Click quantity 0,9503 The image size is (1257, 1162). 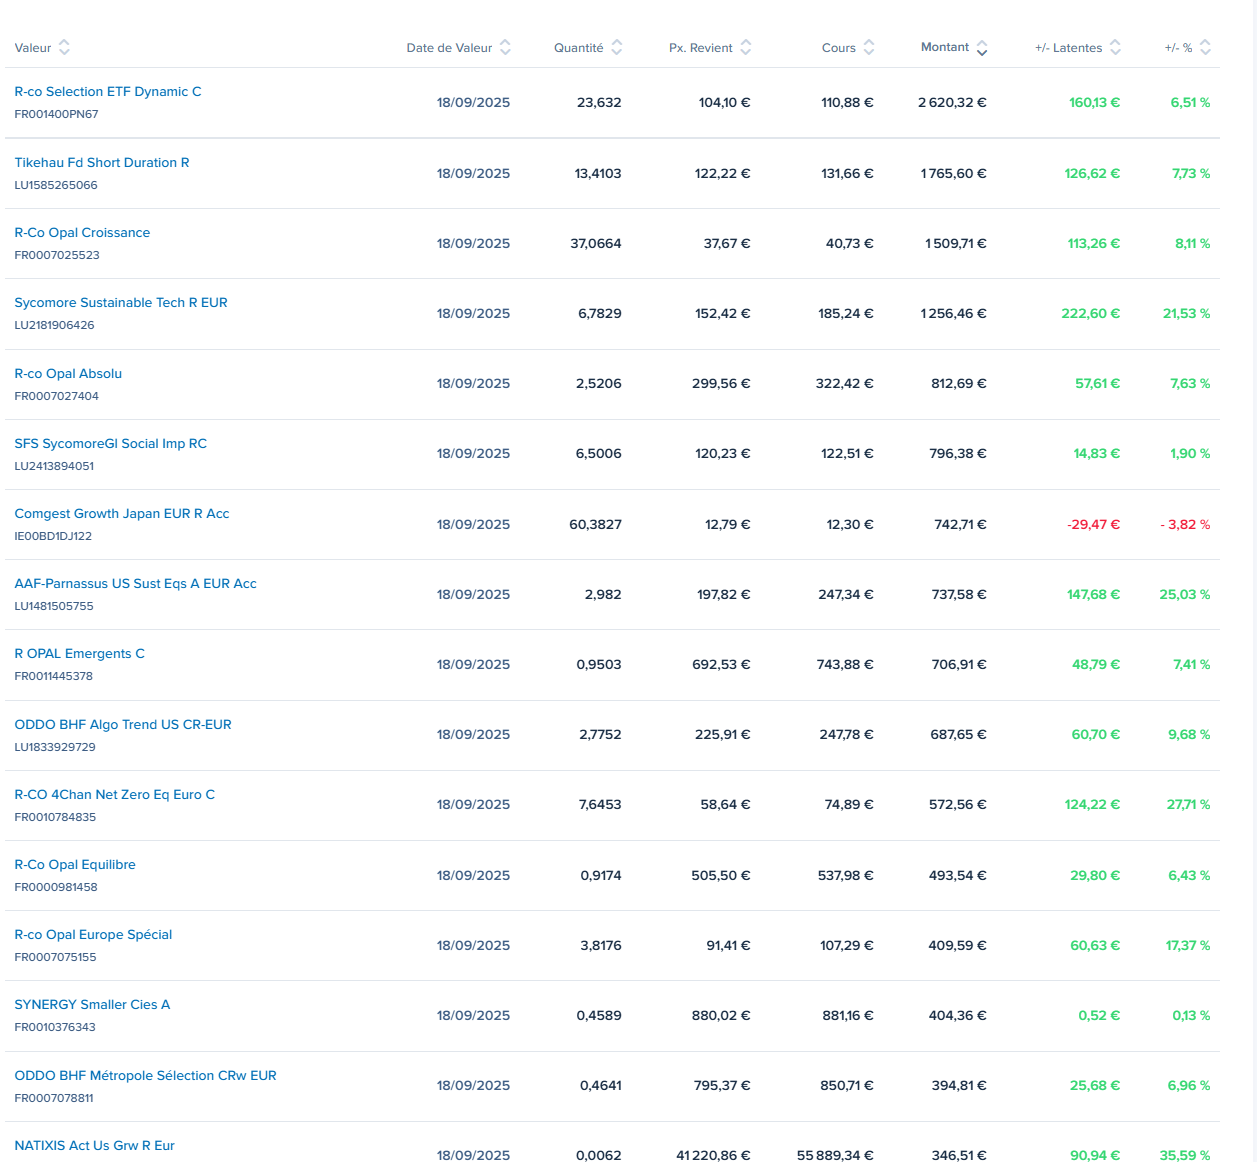coord(599,664)
